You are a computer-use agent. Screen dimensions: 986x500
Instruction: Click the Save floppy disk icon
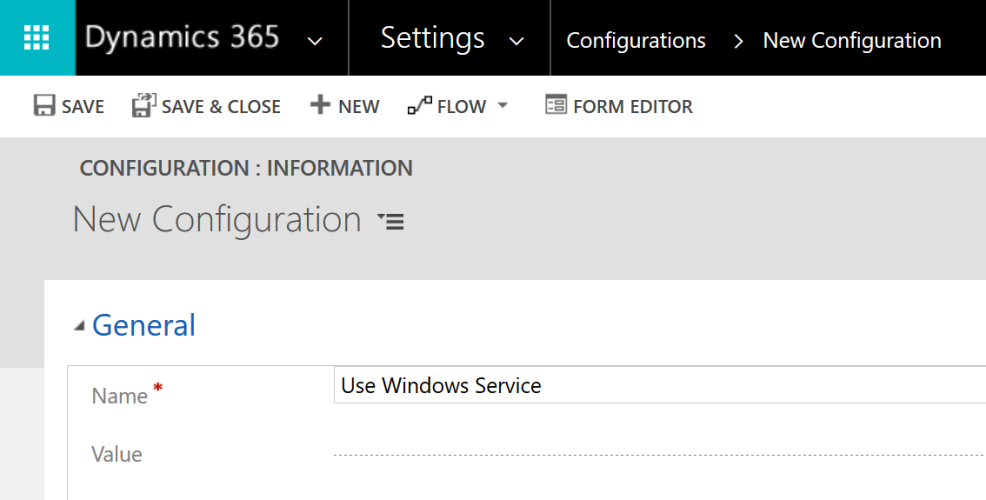pyautogui.click(x=44, y=105)
